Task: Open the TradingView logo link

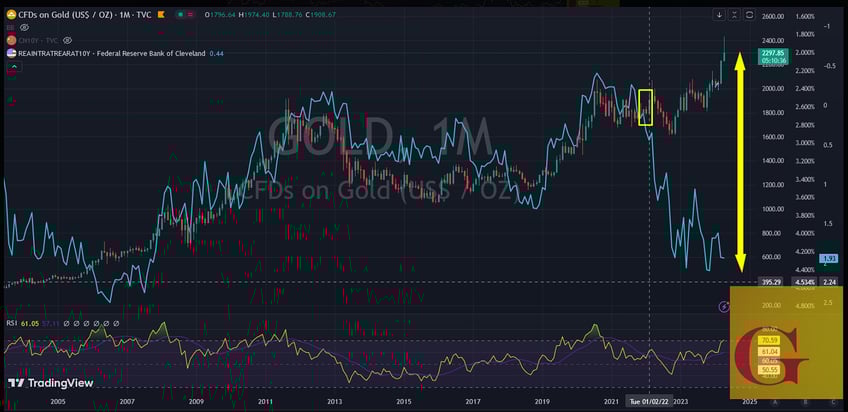Action: pos(51,383)
